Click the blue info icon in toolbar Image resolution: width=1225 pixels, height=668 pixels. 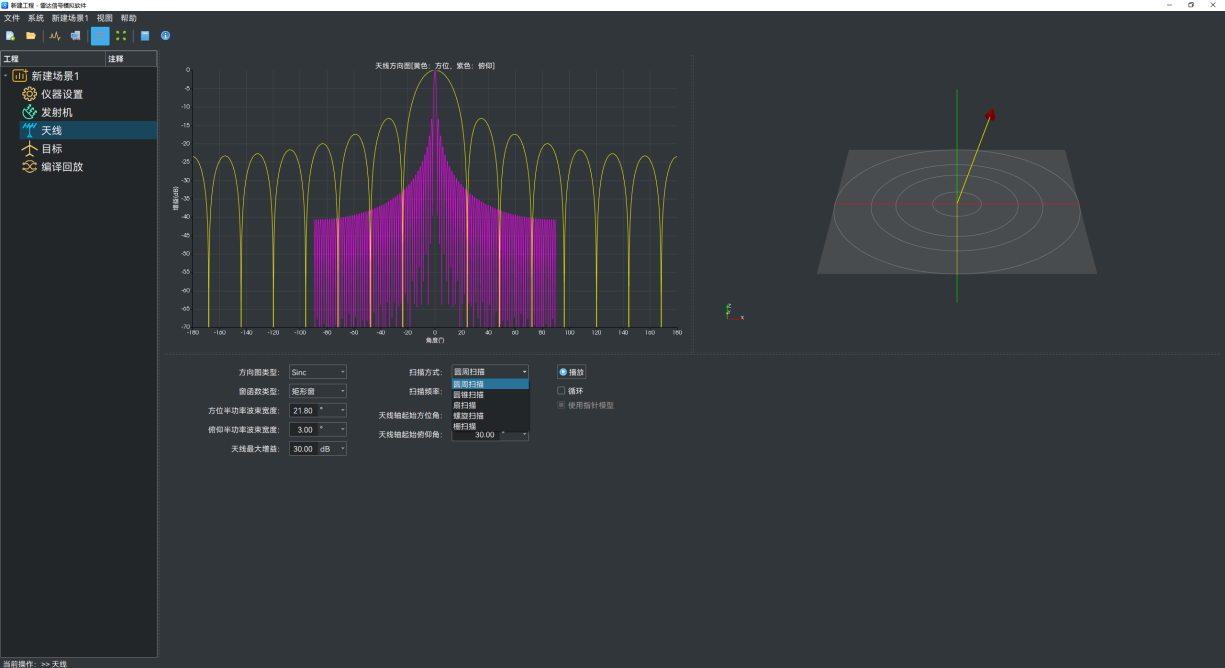[x=165, y=36]
